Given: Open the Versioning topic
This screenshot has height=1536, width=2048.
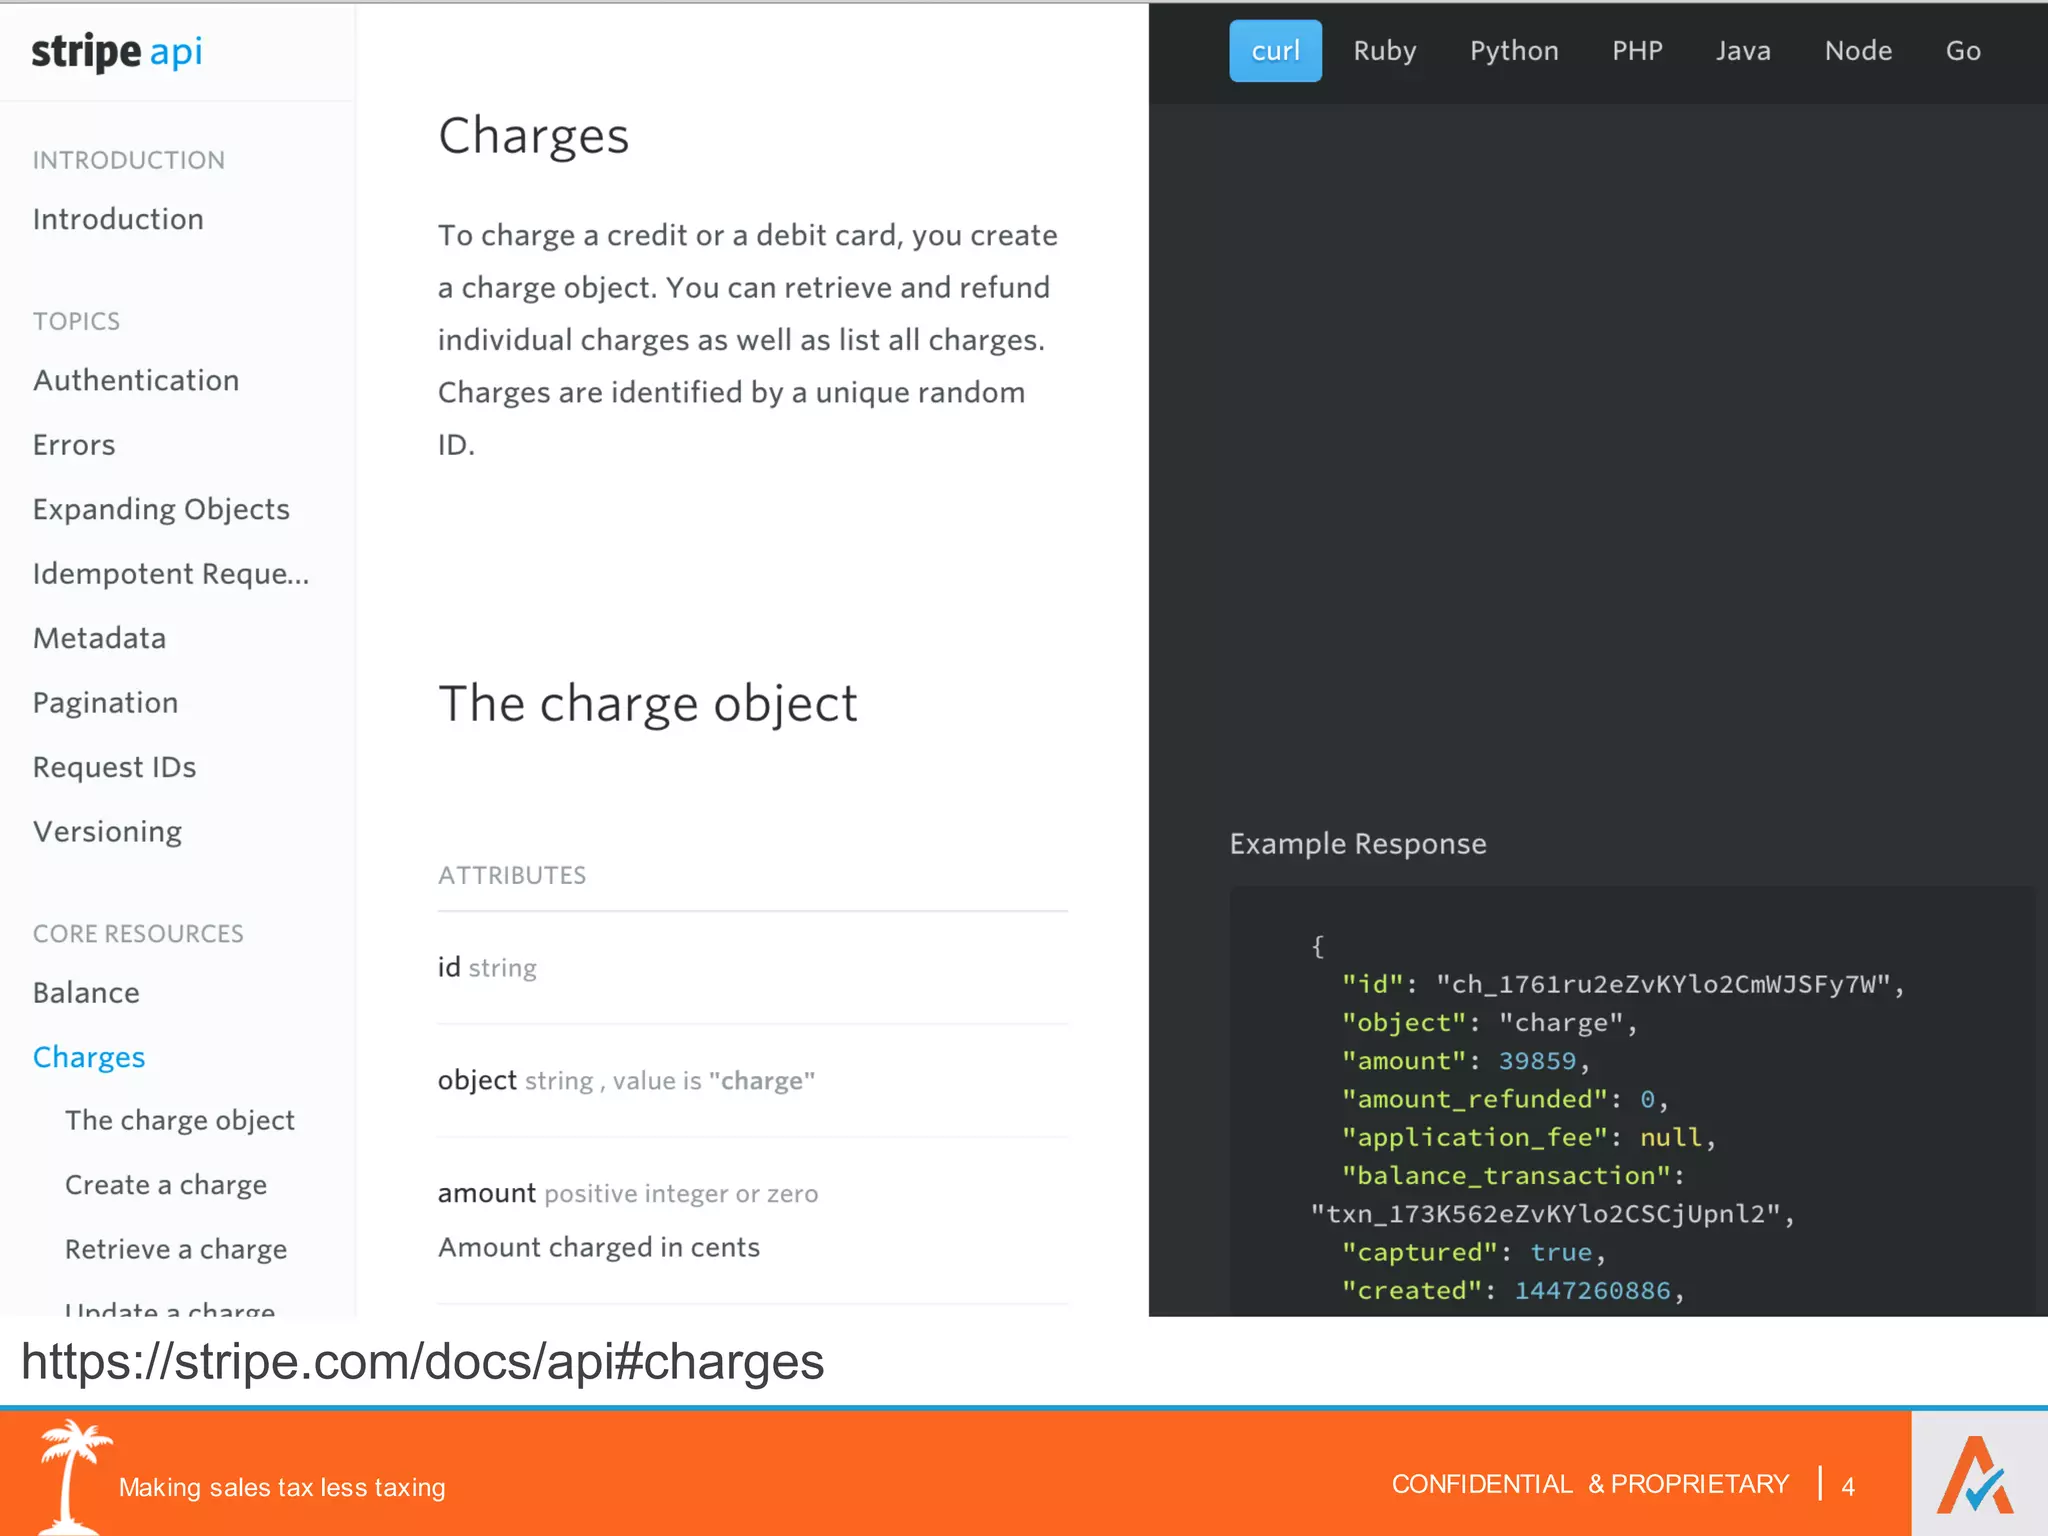Looking at the screenshot, I should [x=107, y=832].
